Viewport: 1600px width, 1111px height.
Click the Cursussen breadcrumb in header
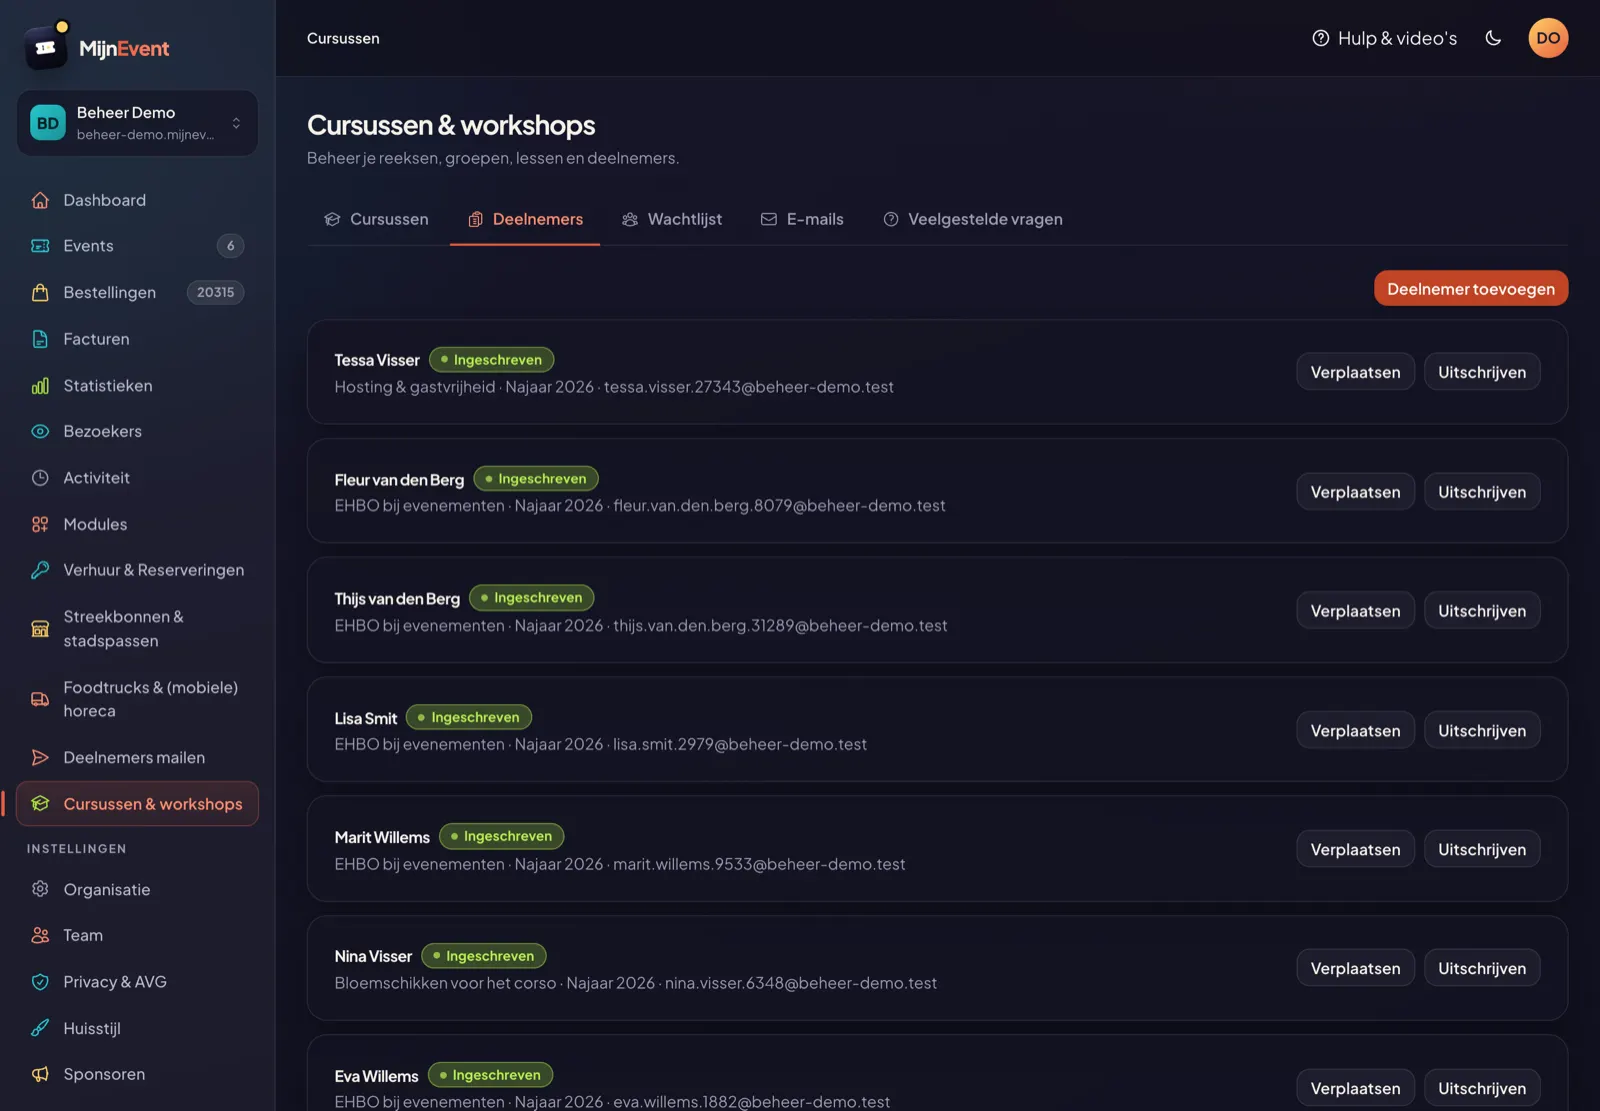point(343,38)
